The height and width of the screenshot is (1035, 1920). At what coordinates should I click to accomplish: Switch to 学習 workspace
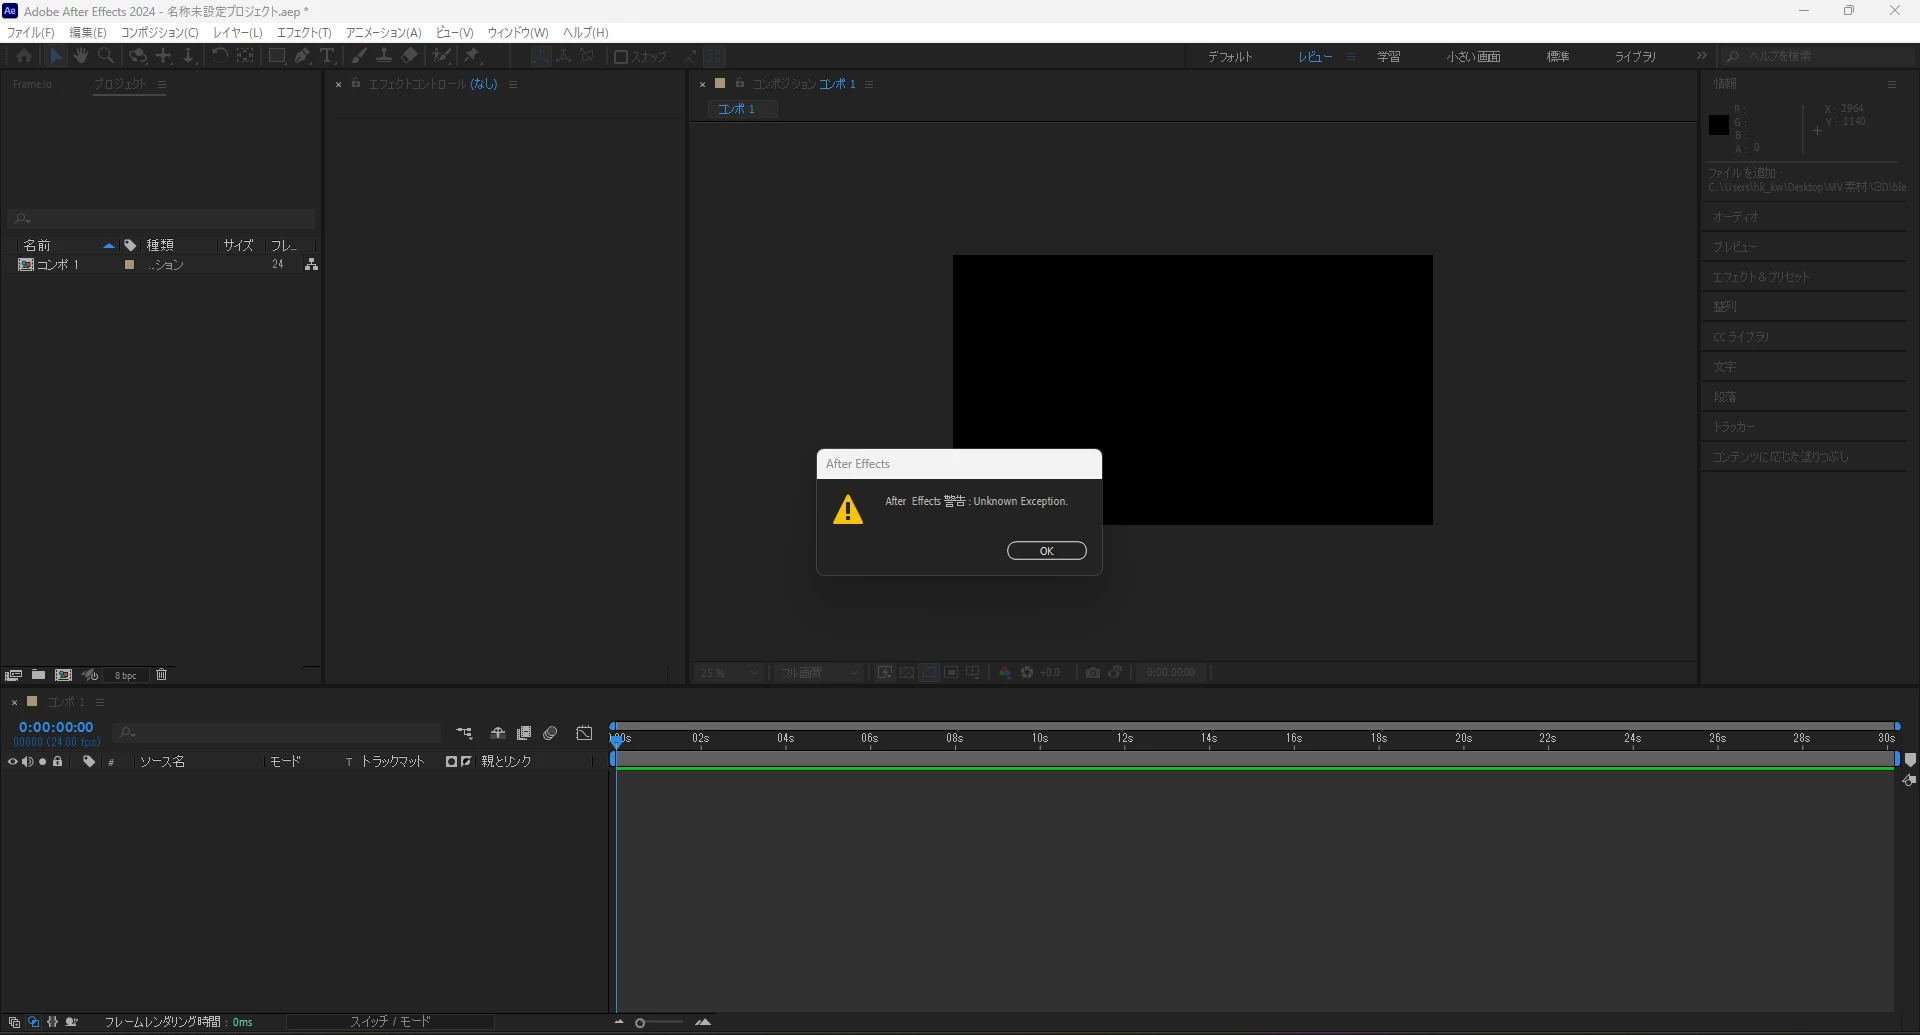point(1389,57)
